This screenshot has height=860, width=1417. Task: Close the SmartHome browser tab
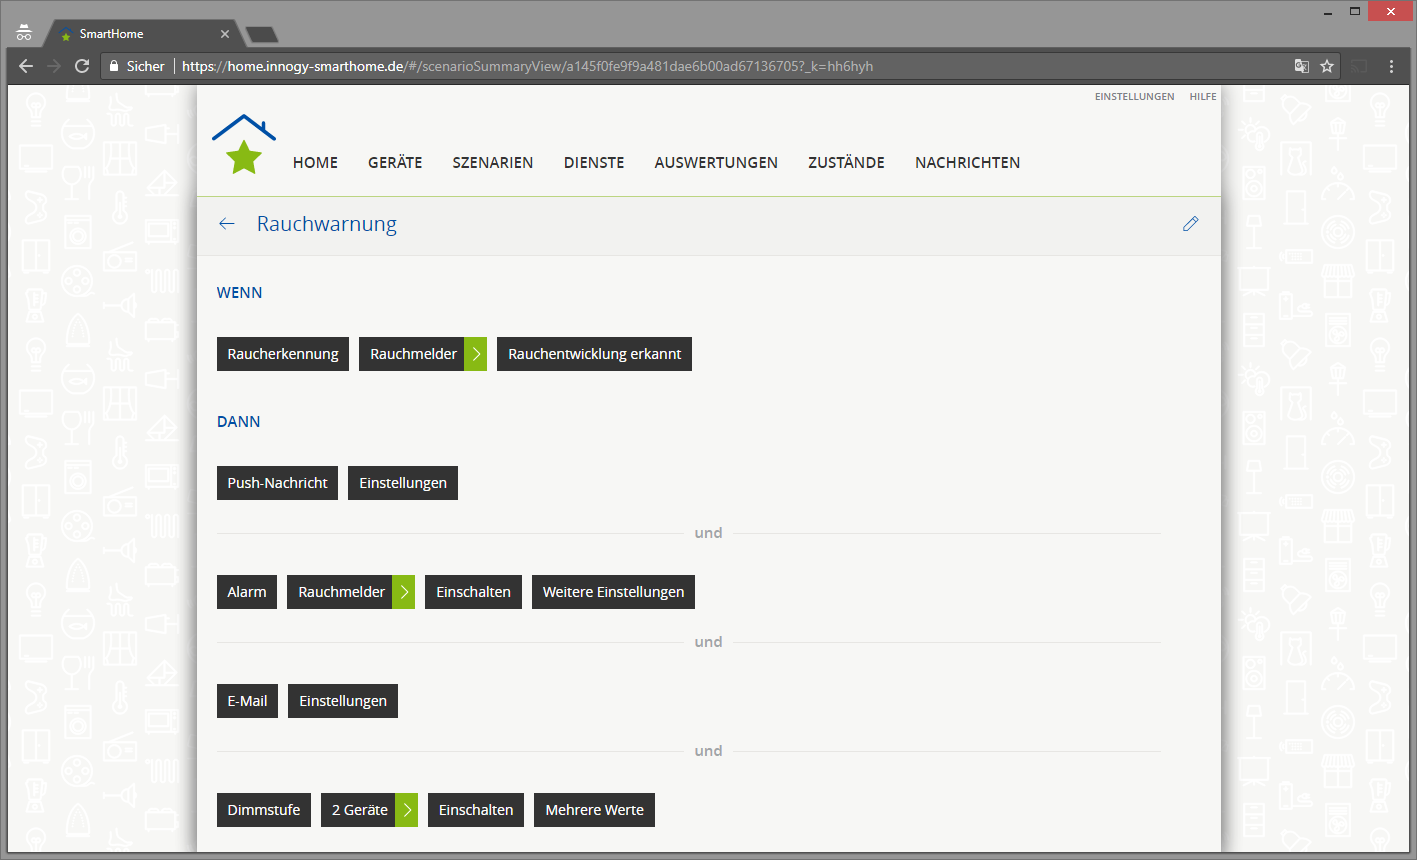tap(225, 34)
